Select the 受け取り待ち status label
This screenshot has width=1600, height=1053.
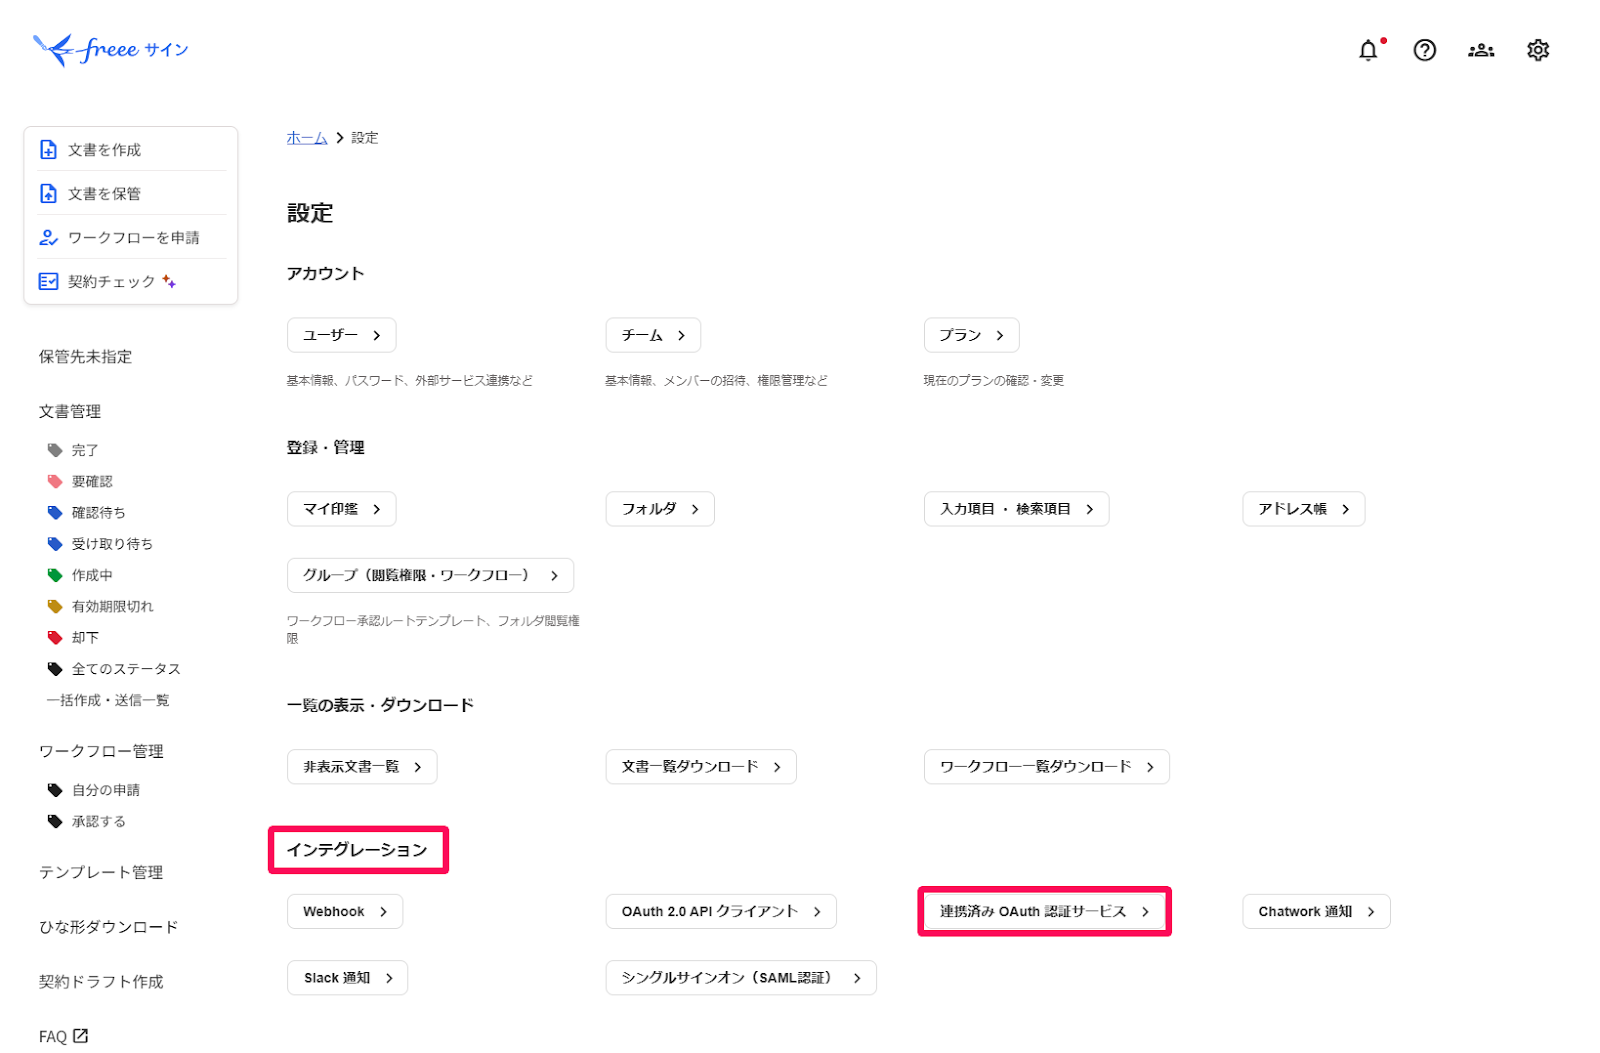(x=112, y=544)
